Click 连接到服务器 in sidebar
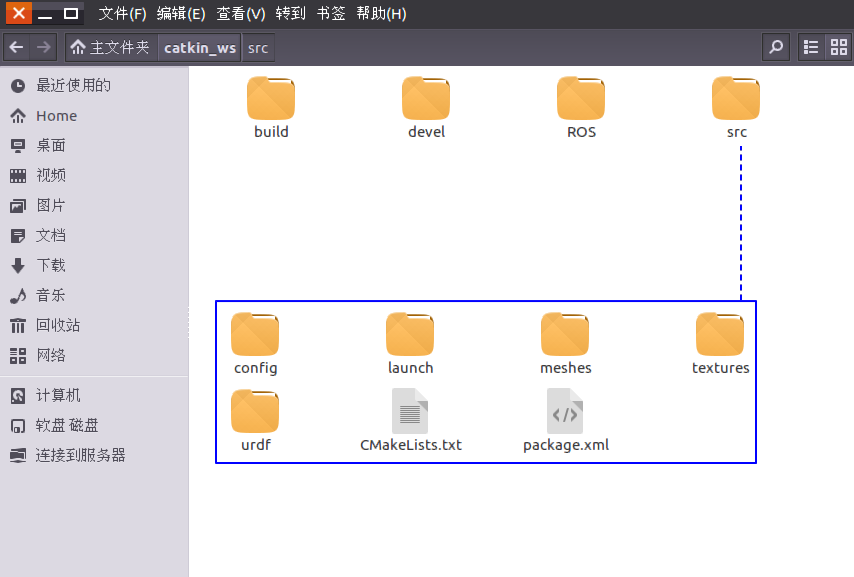 [94, 455]
